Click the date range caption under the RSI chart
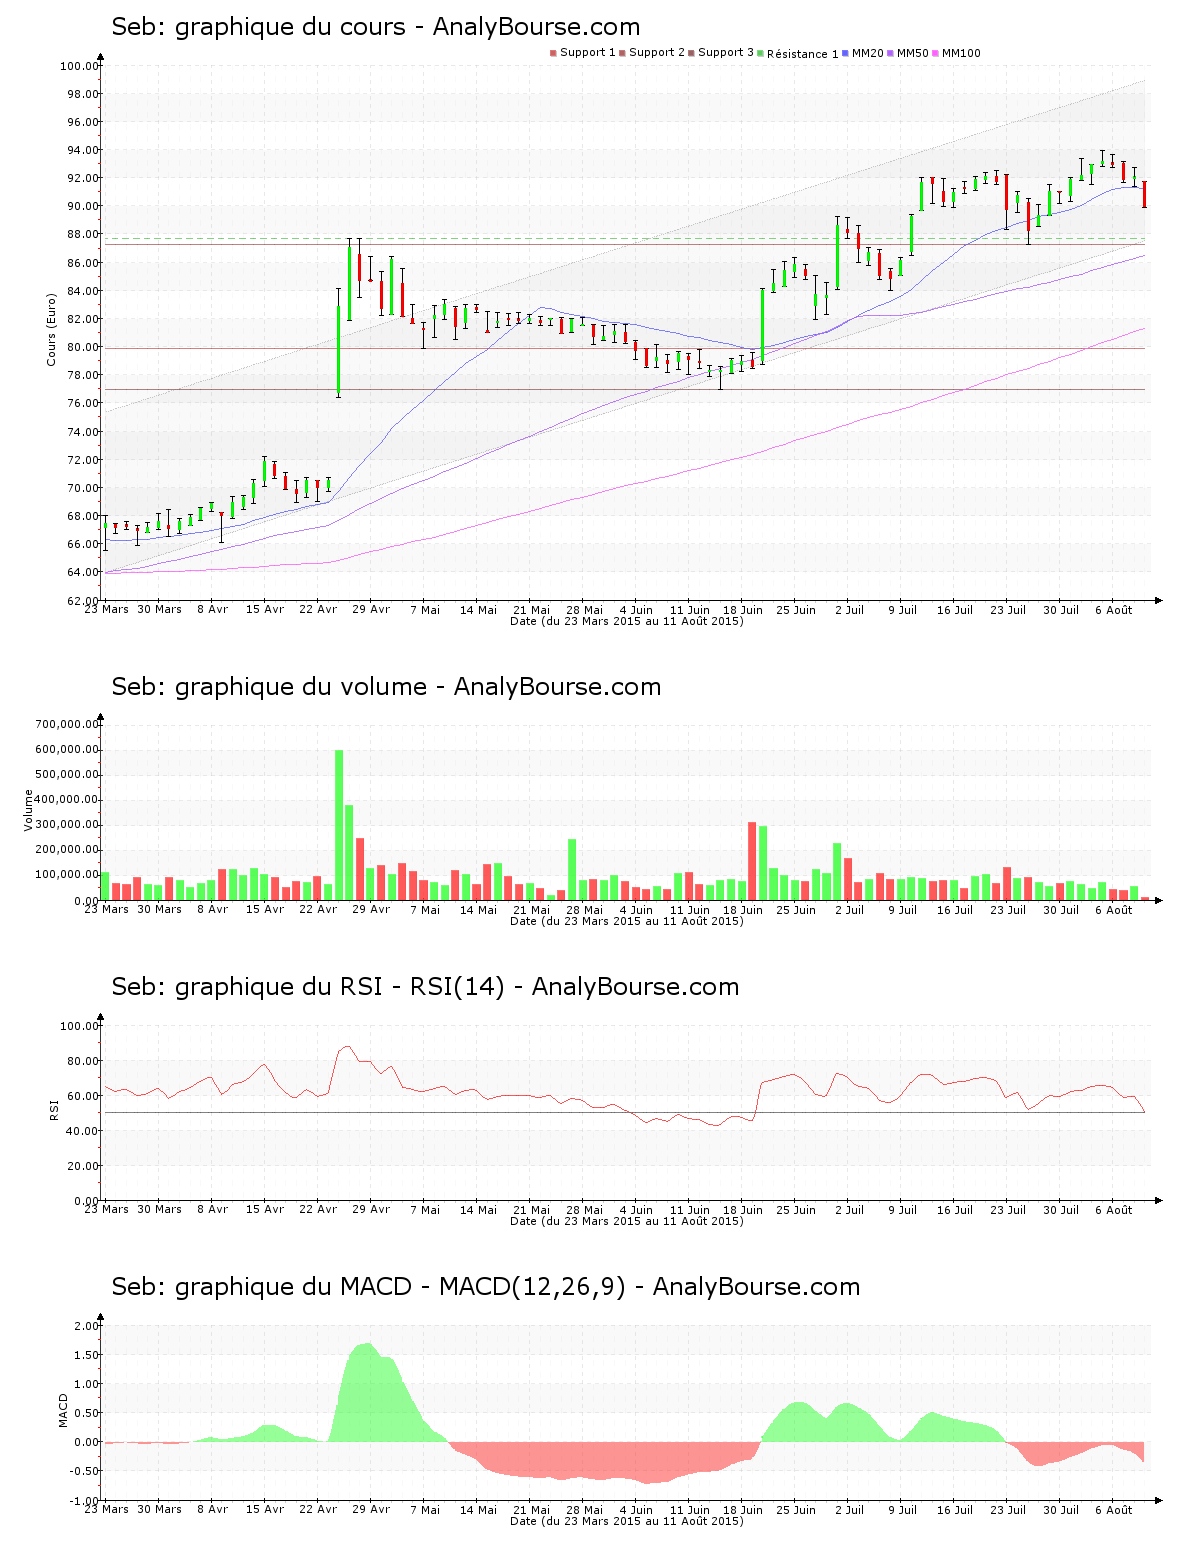This screenshot has height=1550, width=1200. coord(627,1221)
